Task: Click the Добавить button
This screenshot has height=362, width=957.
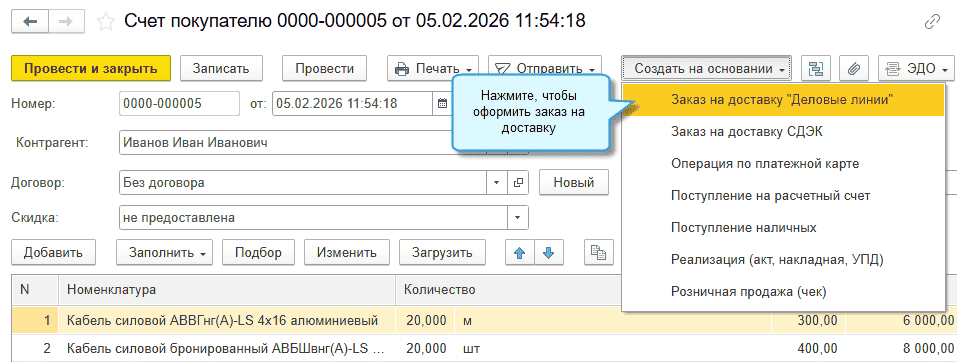Action: point(53,253)
